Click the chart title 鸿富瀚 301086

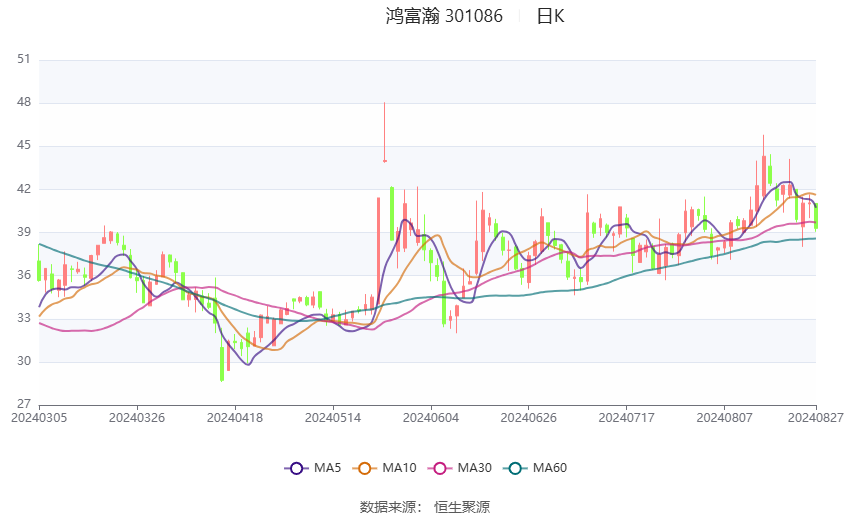coord(444,16)
